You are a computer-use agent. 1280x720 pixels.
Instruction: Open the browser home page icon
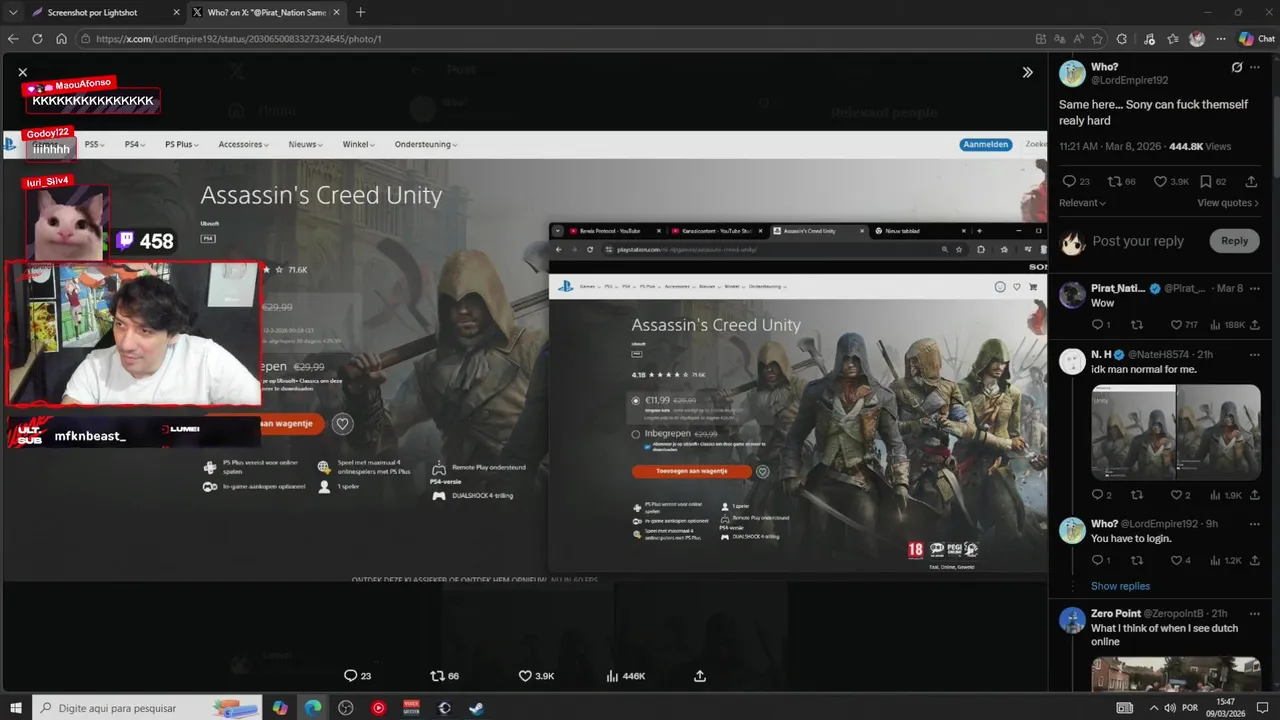(x=61, y=39)
